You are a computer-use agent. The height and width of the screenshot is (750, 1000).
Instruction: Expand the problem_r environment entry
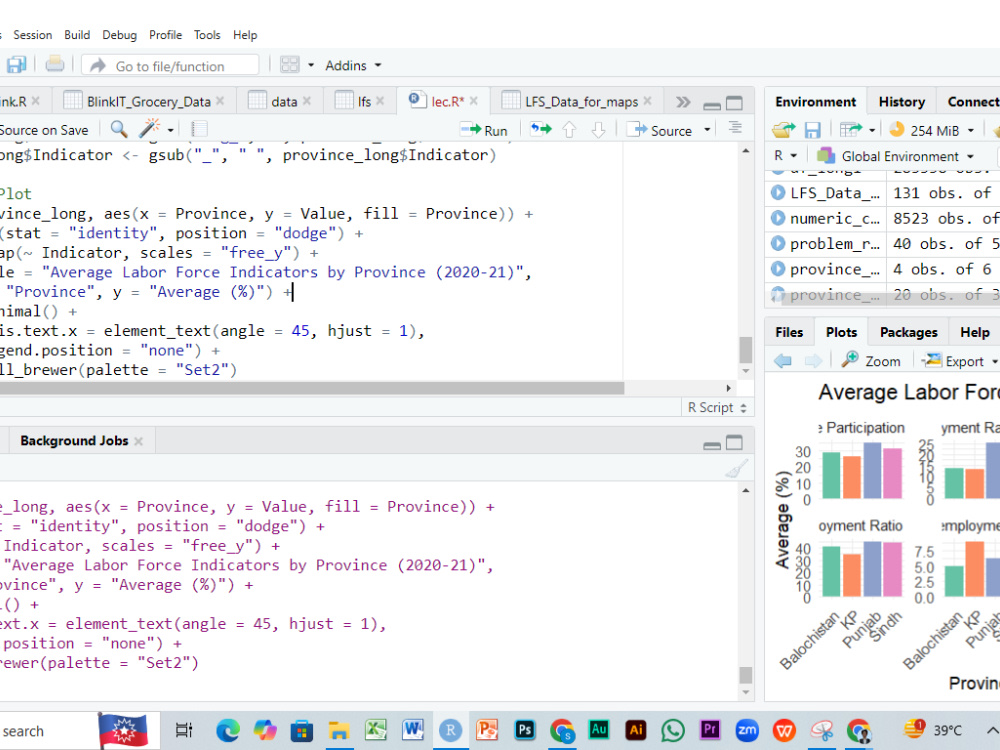pyautogui.click(x=777, y=244)
